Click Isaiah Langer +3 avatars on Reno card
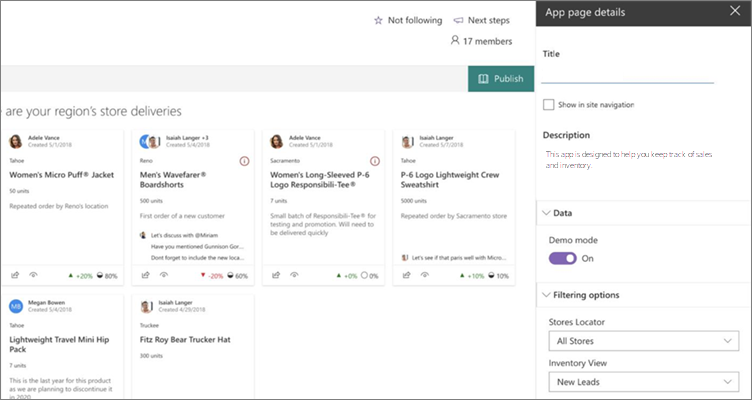The width and height of the screenshot is (752, 400). click(x=150, y=141)
